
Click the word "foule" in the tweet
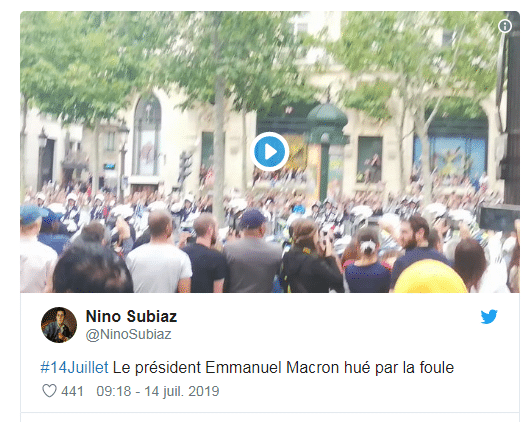[x=437, y=367]
